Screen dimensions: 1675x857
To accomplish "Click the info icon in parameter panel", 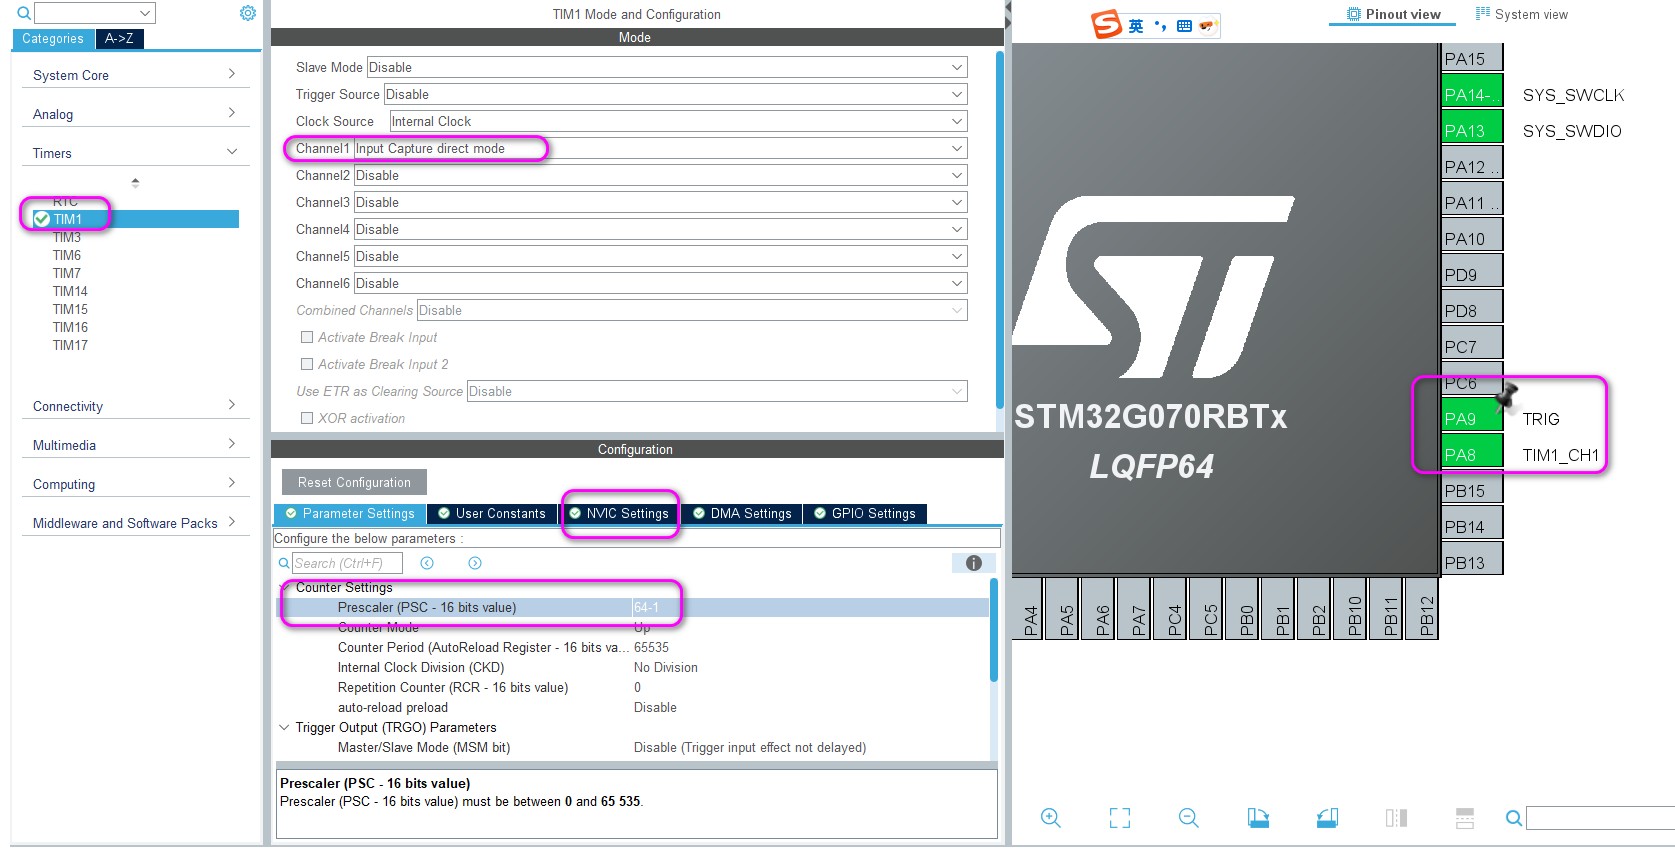I will tap(973, 563).
